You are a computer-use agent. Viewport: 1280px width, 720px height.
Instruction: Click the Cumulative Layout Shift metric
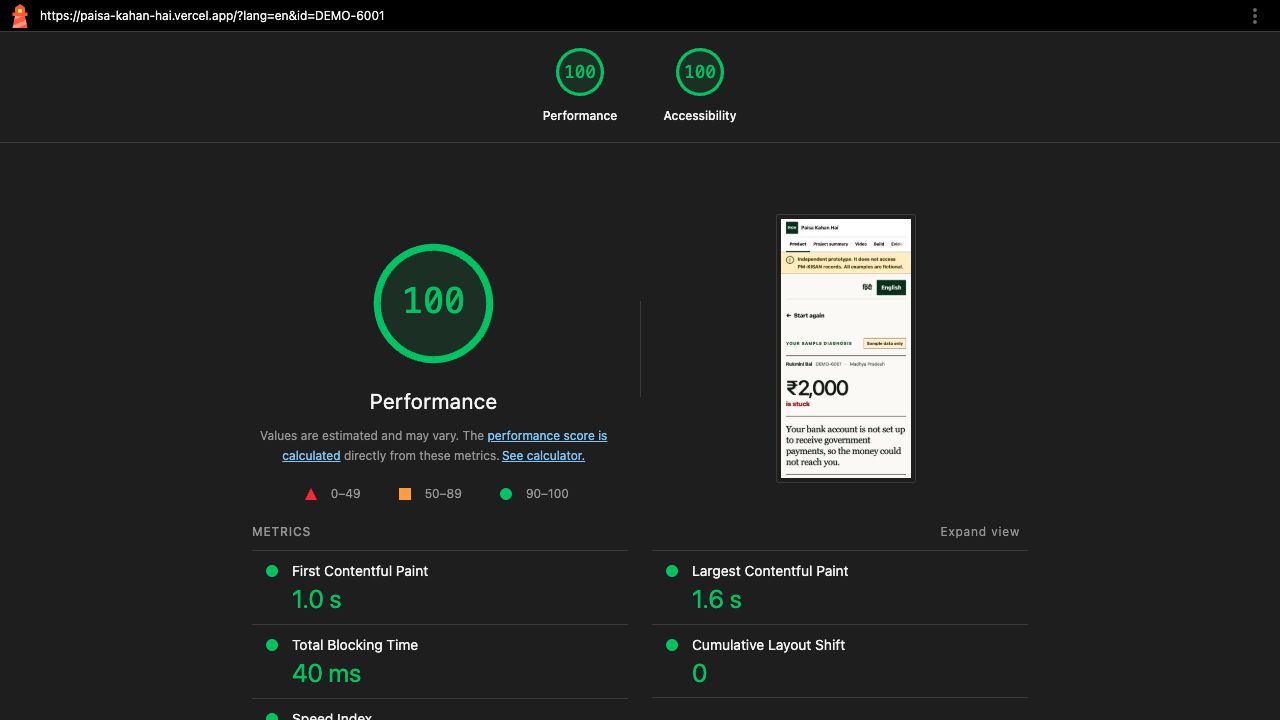click(x=840, y=662)
